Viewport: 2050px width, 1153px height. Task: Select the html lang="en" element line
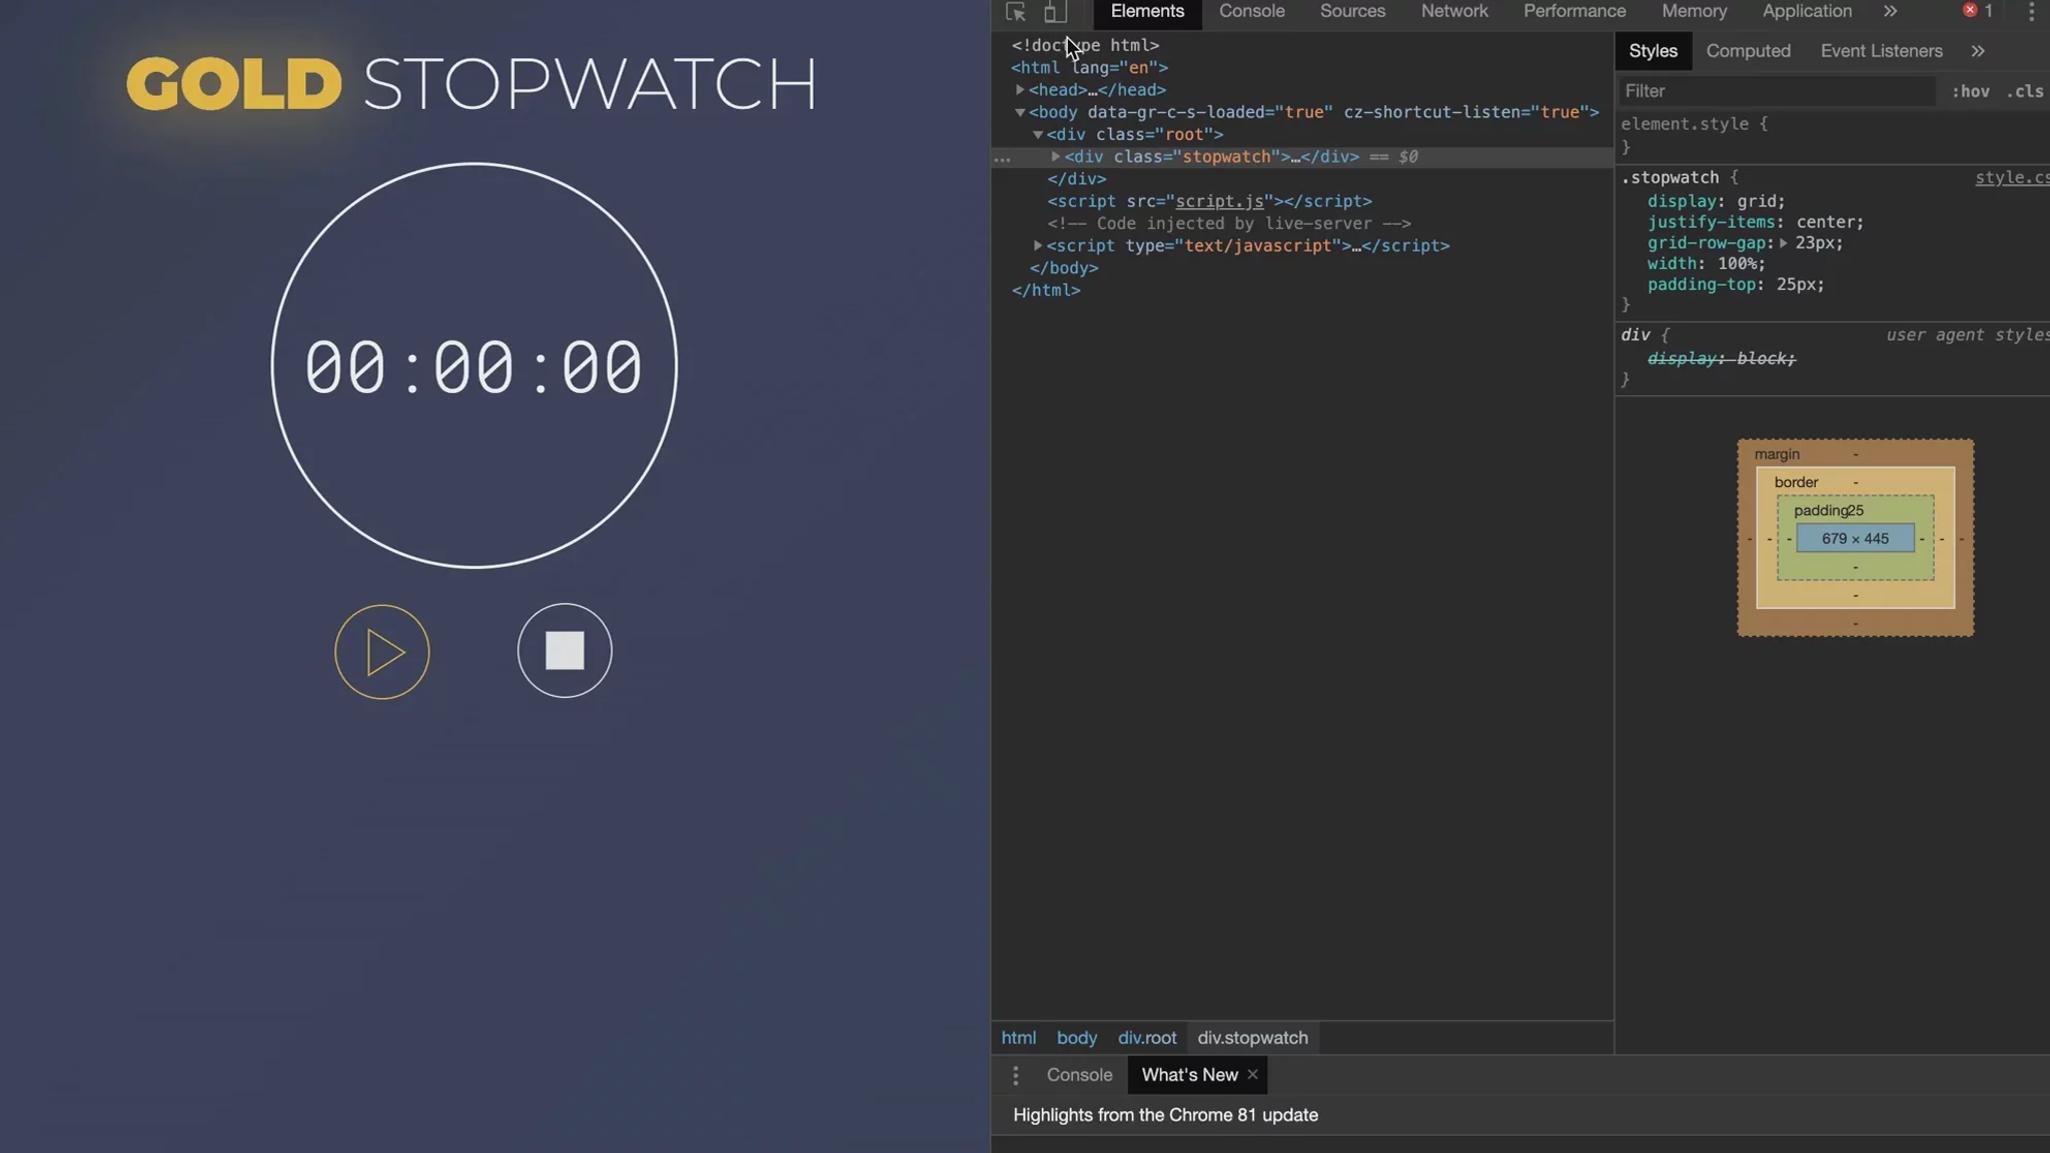pyautogui.click(x=1089, y=67)
